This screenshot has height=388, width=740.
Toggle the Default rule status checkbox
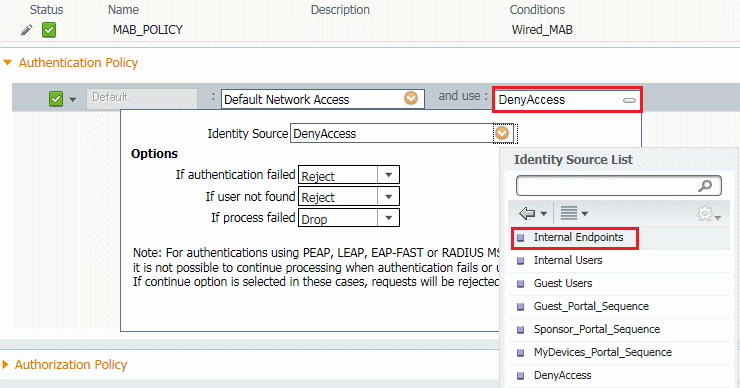click(56, 99)
